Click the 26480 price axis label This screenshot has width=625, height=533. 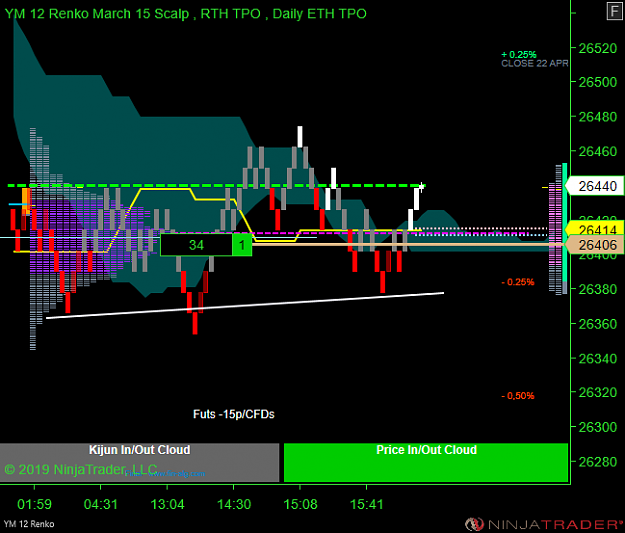(x=597, y=117)
